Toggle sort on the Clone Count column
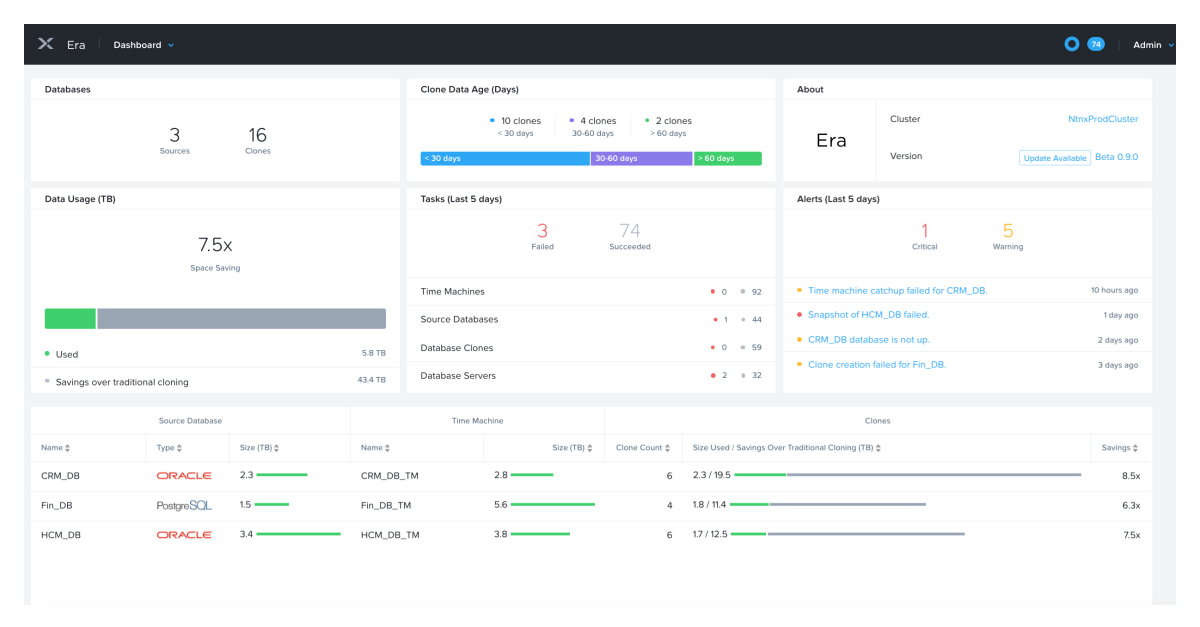The image size is (1200, 627). 643,447
